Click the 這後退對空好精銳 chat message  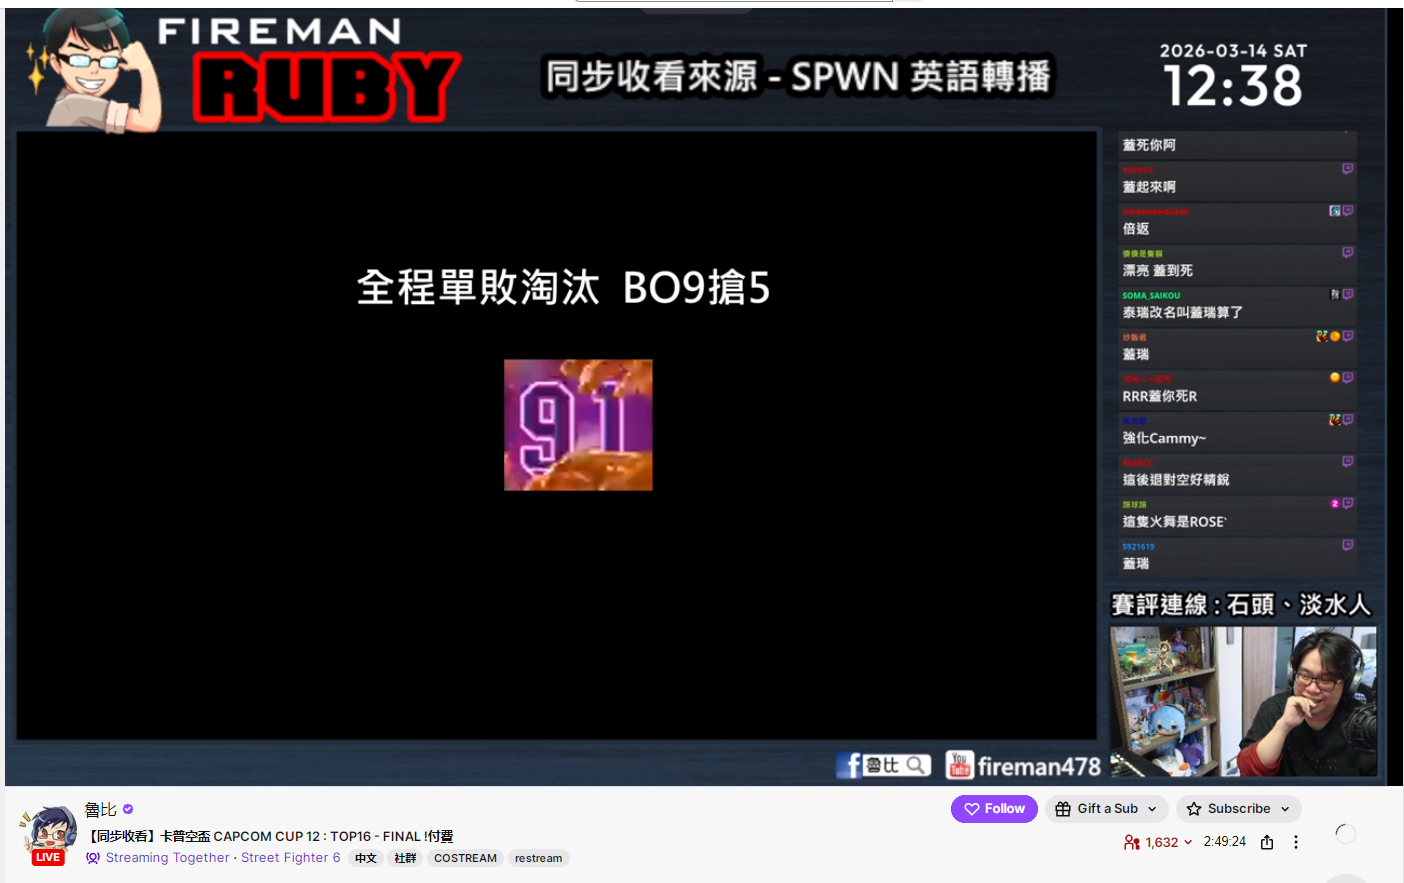pyautogui.click(x=1176, y=480)
